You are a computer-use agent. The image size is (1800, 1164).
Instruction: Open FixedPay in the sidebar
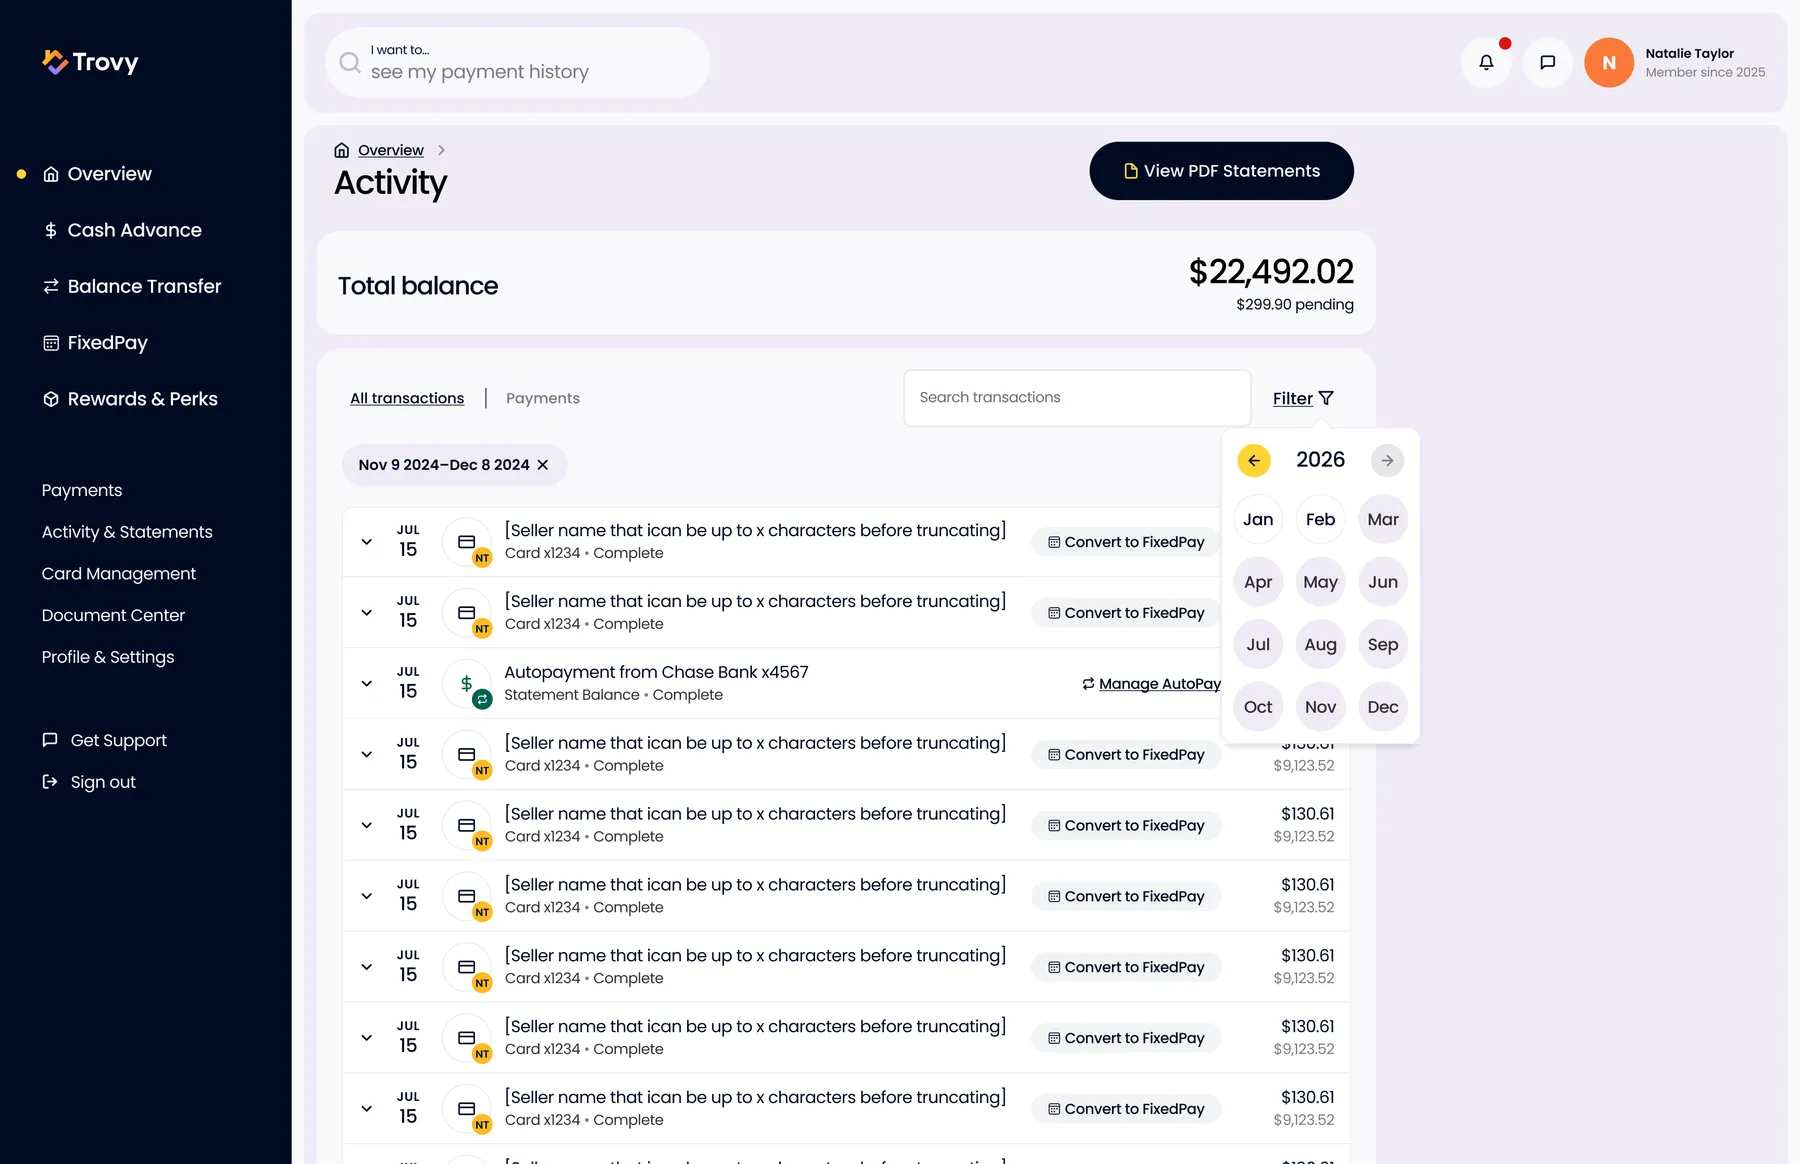tap(95, 343)
